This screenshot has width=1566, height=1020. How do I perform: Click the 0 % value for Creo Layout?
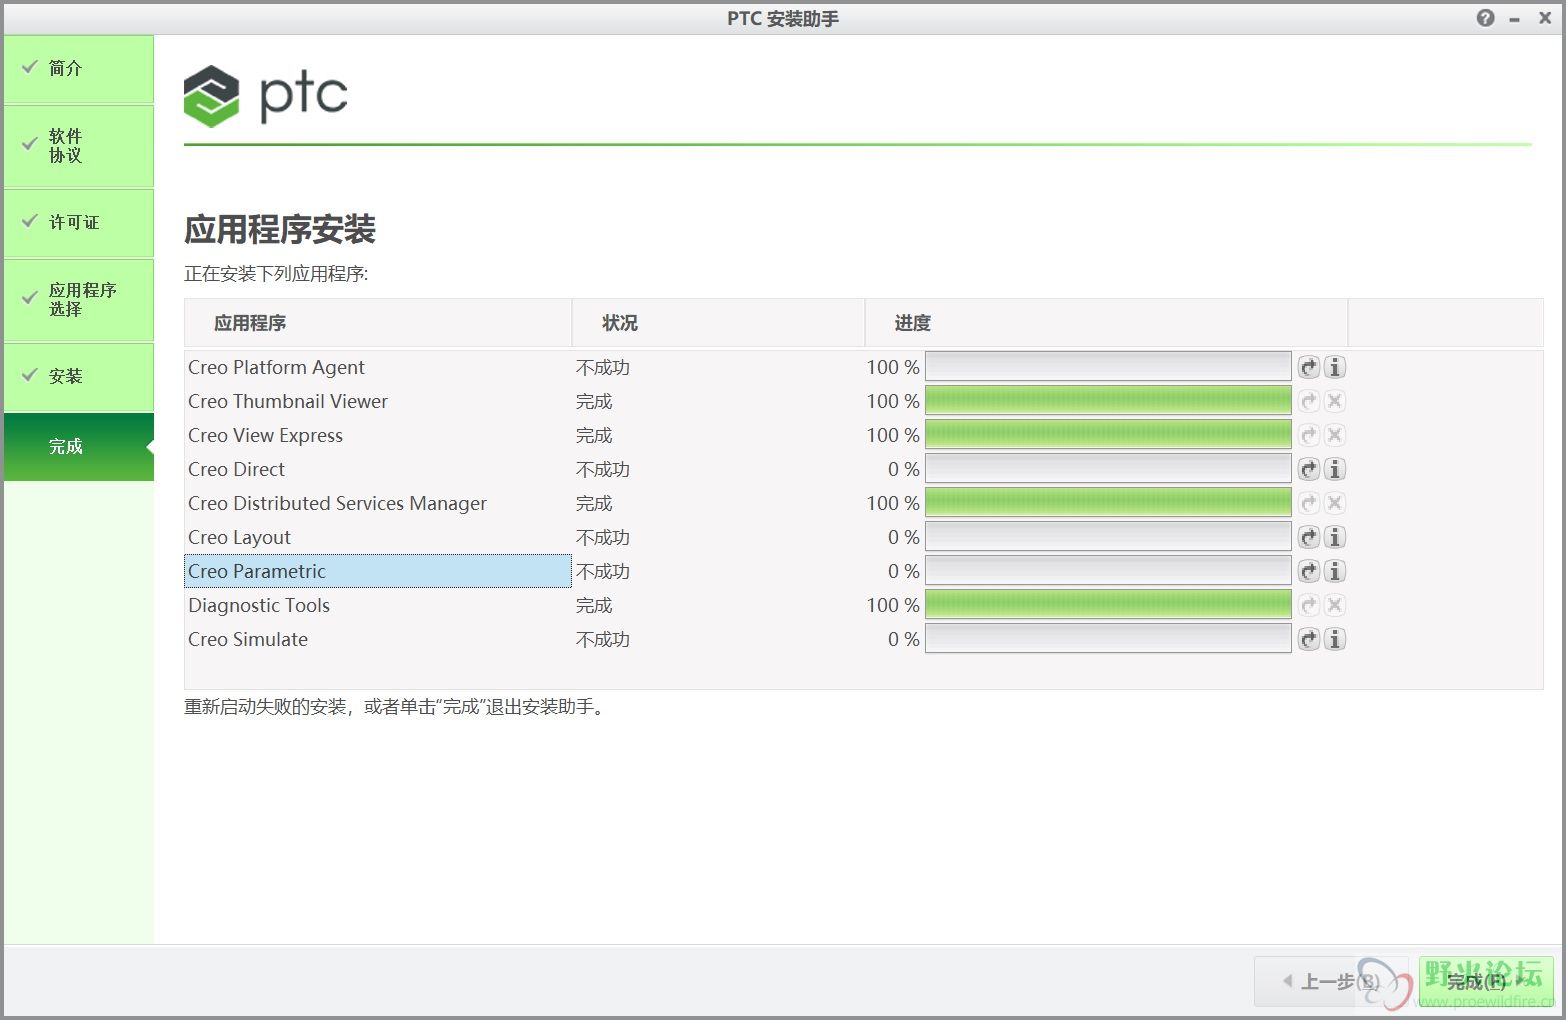point(904,537)
